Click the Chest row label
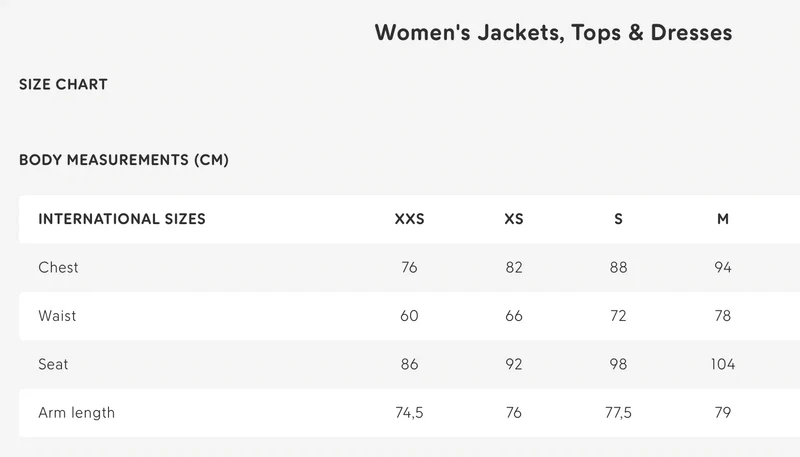This screenshot has width=800, height=457. 58,267
